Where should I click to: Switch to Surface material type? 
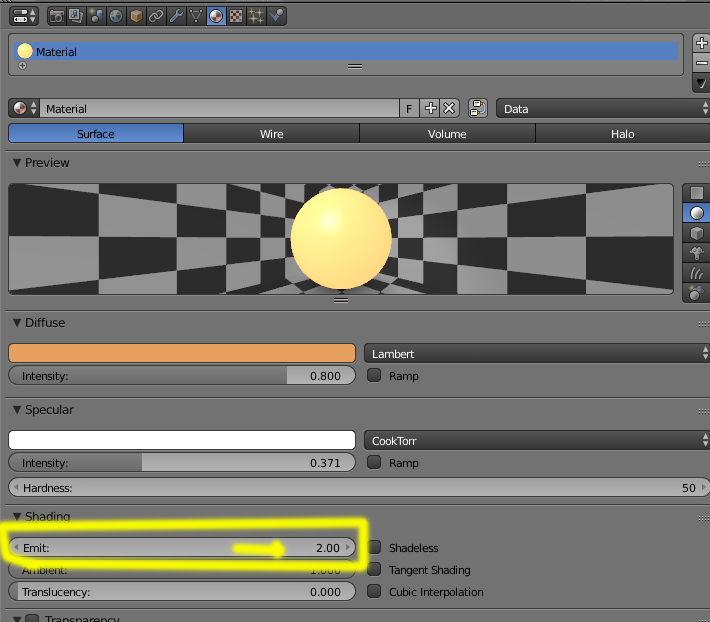pyautogui.click(x=96, y=134)
